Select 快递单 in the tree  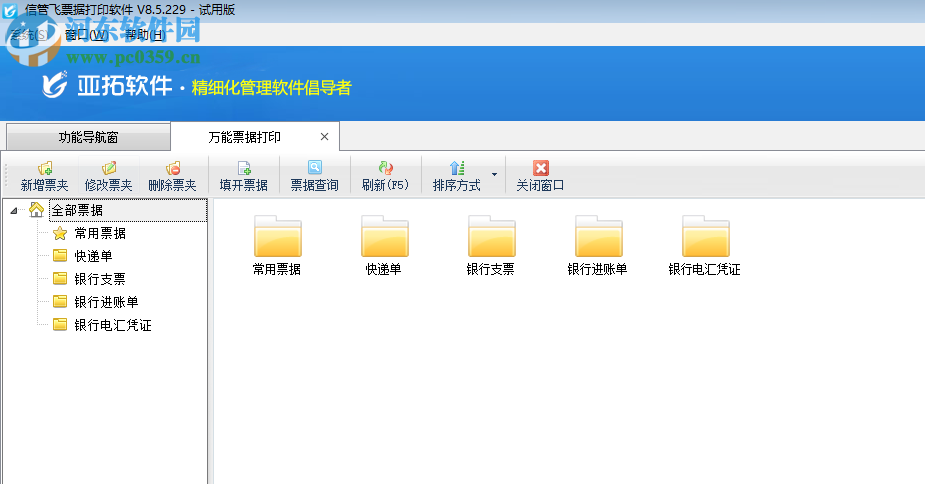click(93, 256)
